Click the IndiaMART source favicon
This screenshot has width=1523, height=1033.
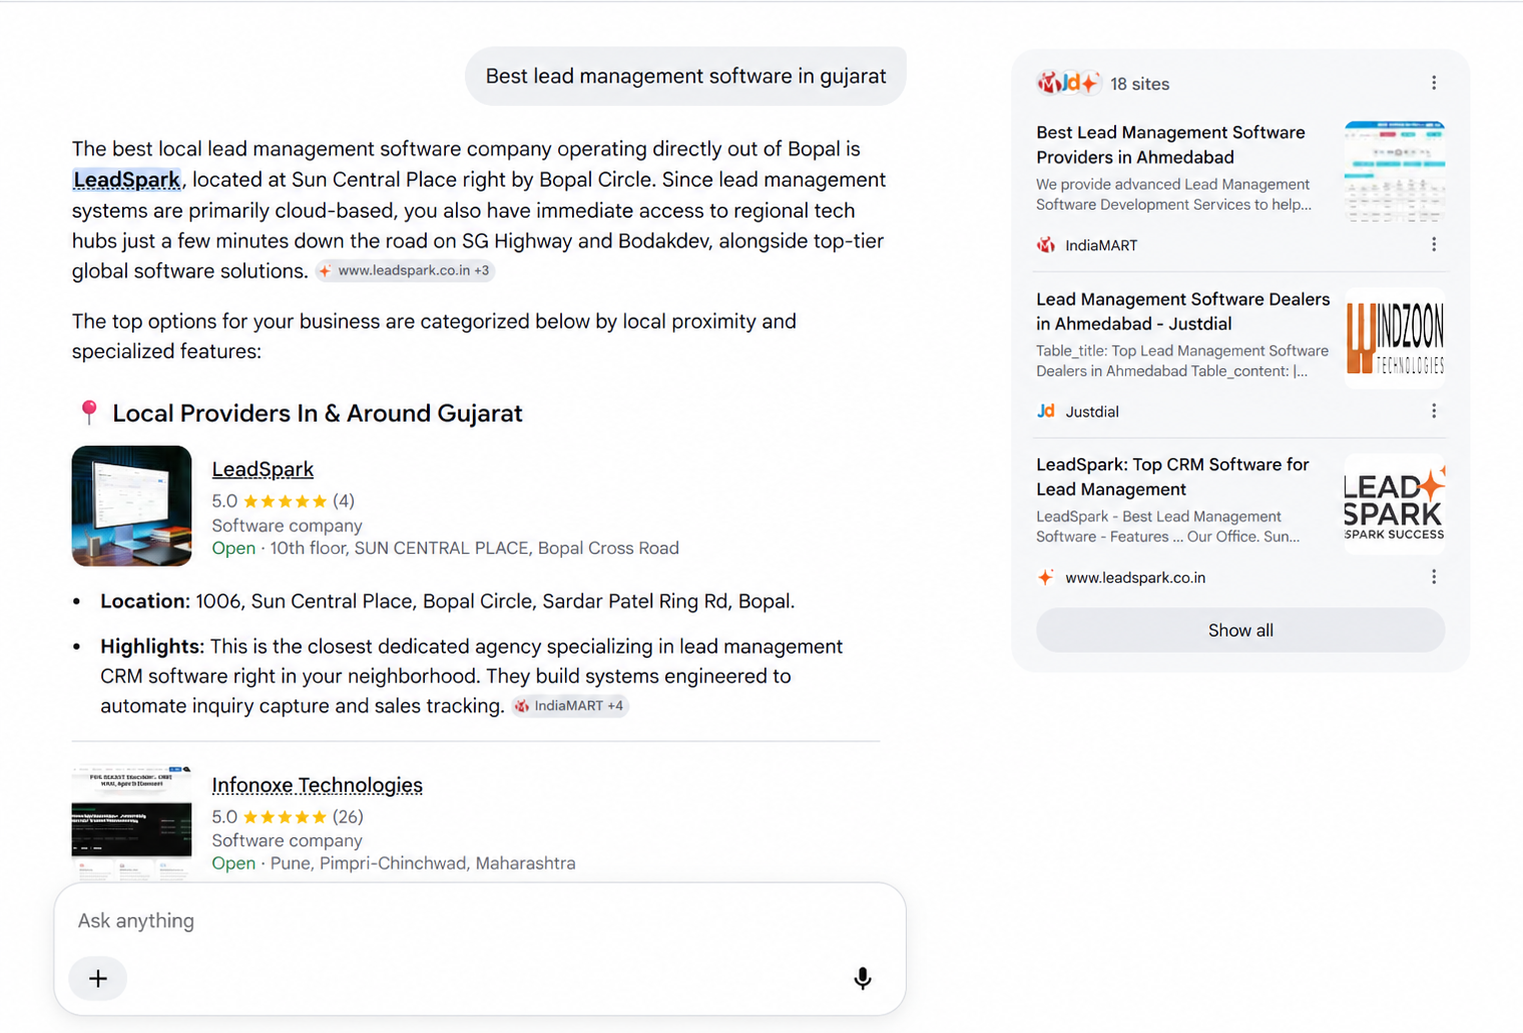pyautogui.click(x=1046, y=245)
